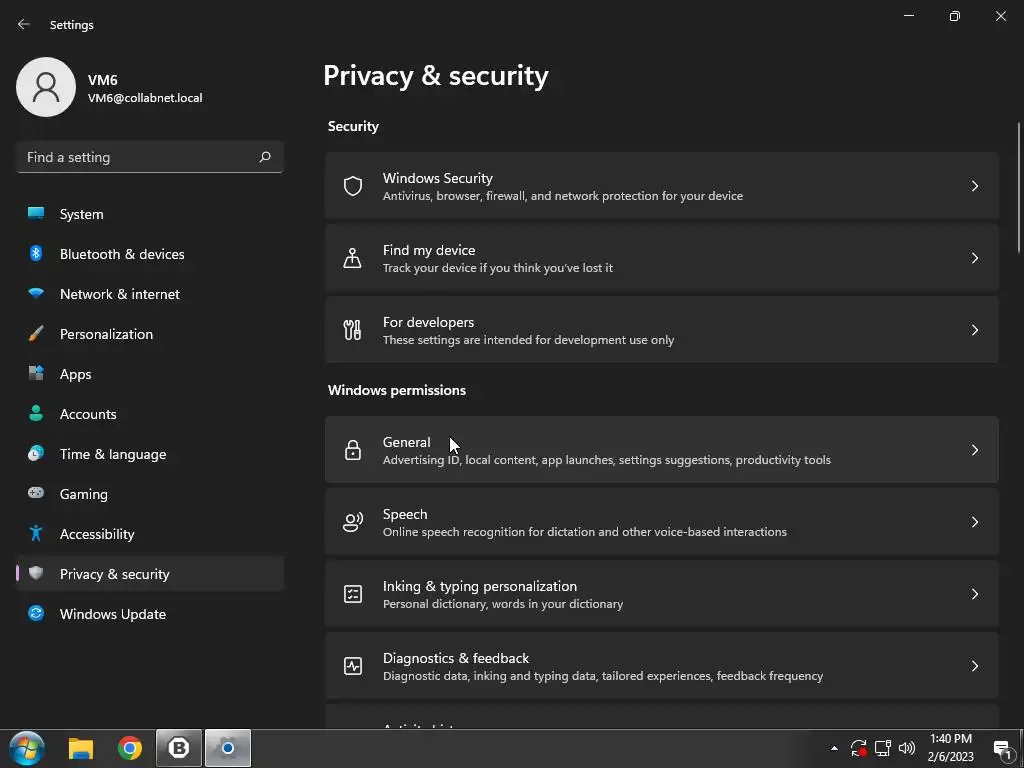
Task: Expand the Speech settings chevron
Action: tap(974, 522)
